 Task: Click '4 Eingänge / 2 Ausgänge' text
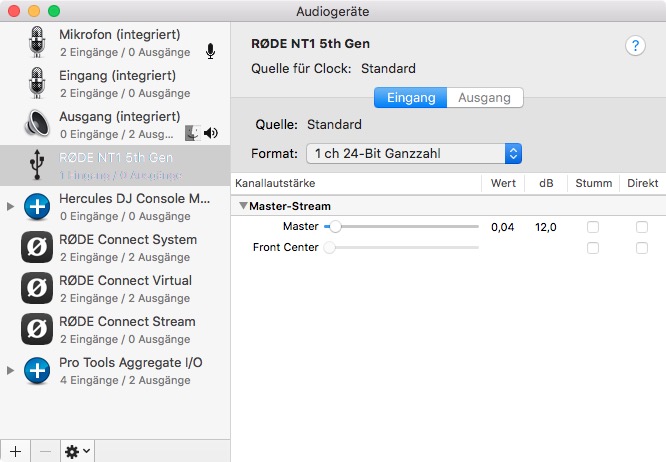click(125, 380)
